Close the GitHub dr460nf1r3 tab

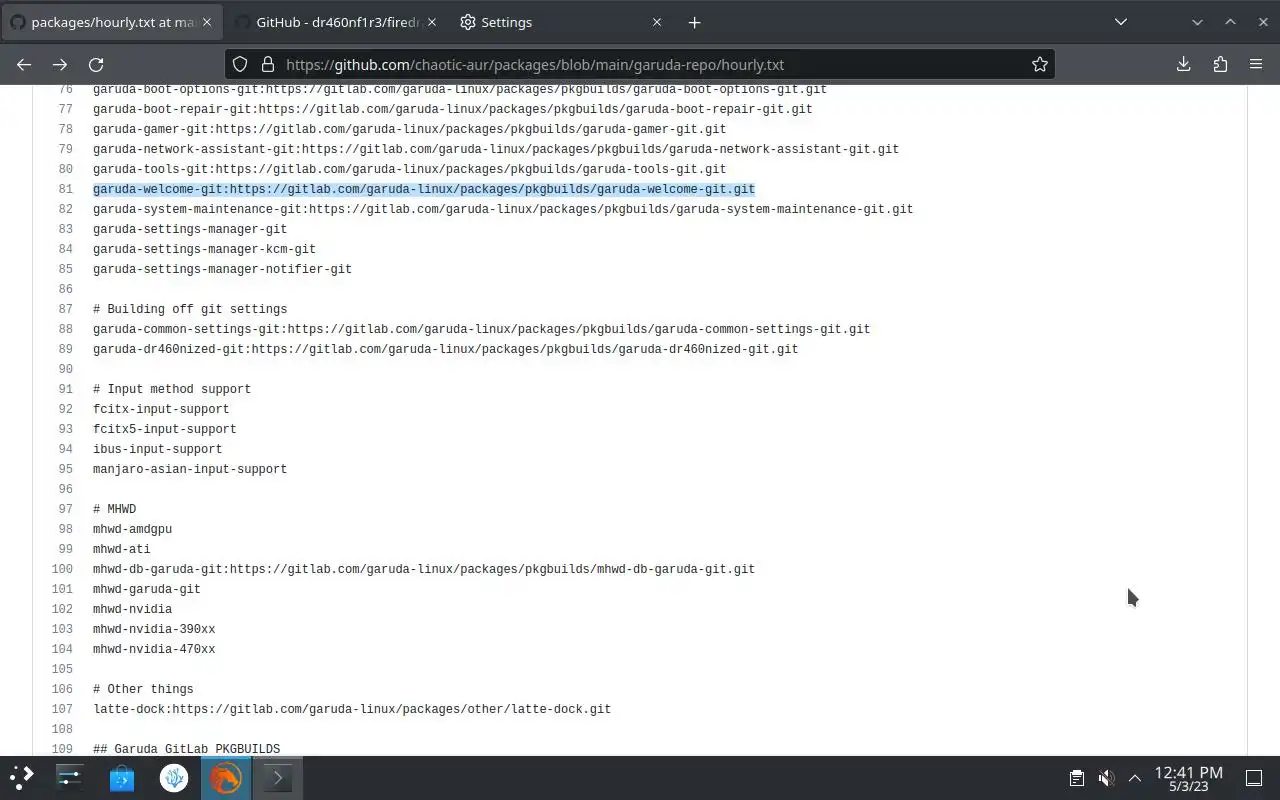(432, 22)
